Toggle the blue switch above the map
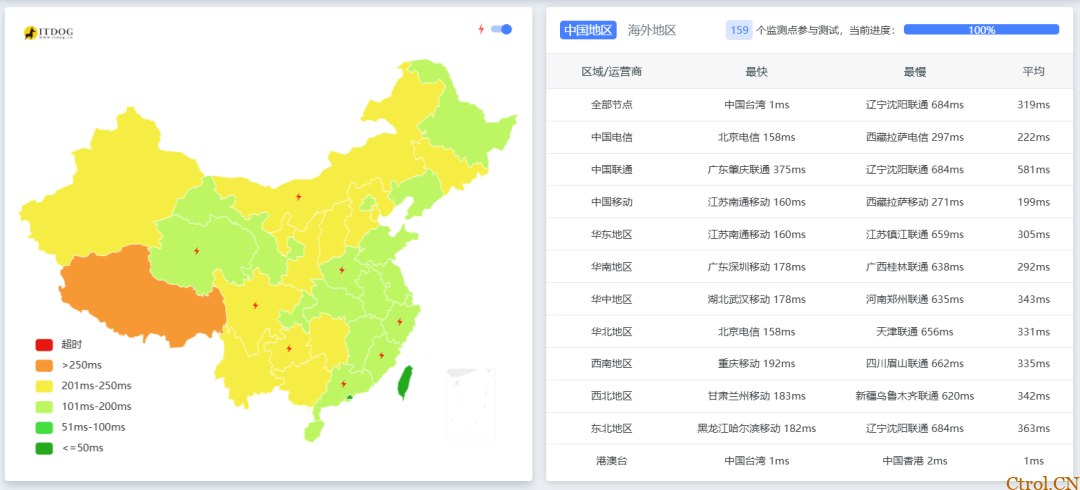This screenshot has height=490, width=1080. pos(501,29)
